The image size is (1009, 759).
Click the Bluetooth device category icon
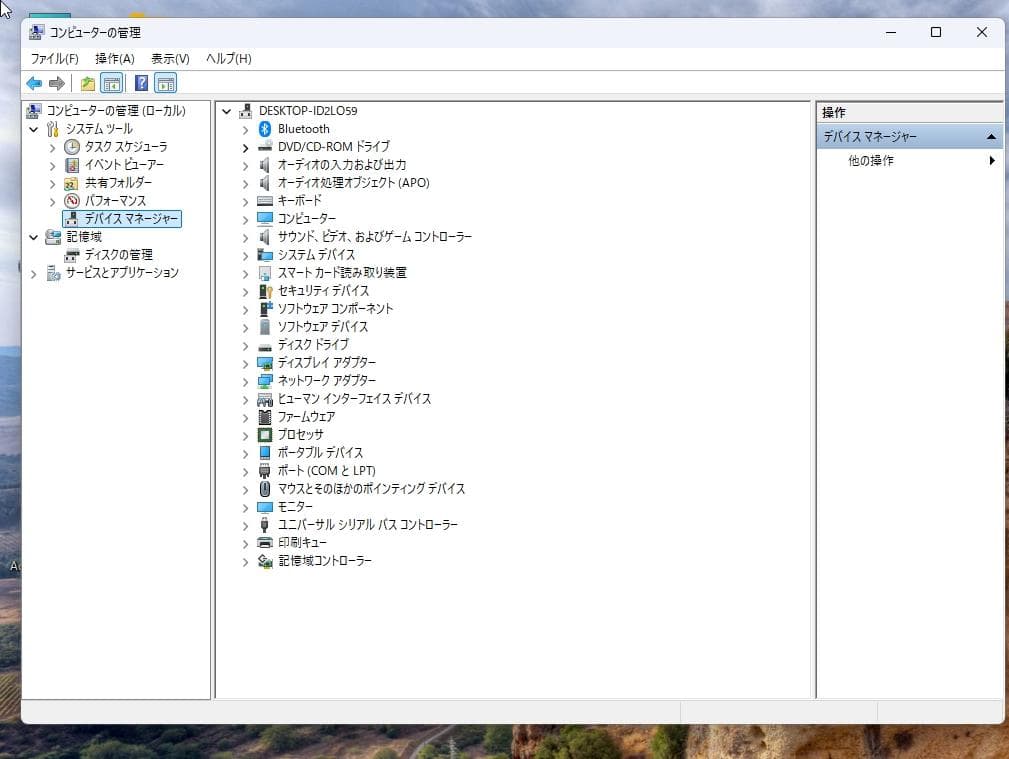click(264, 129)
